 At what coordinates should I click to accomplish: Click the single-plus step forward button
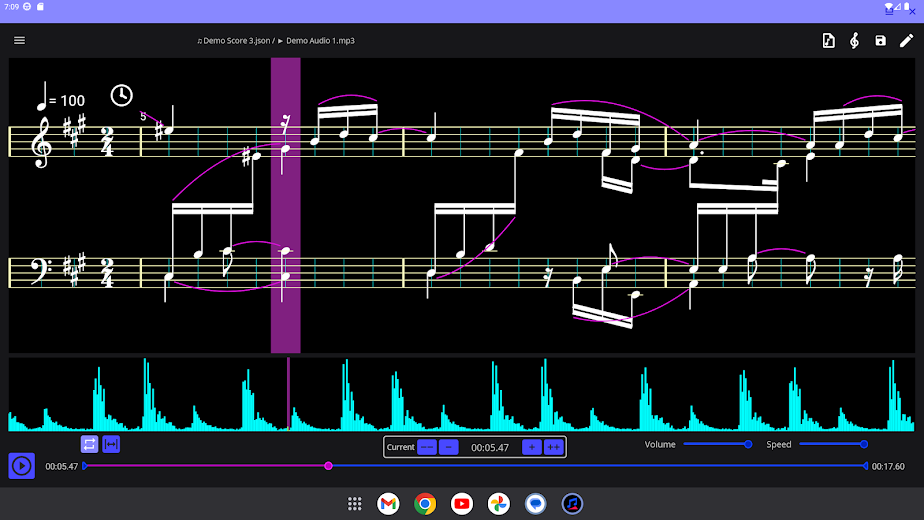tap(532, 447)
